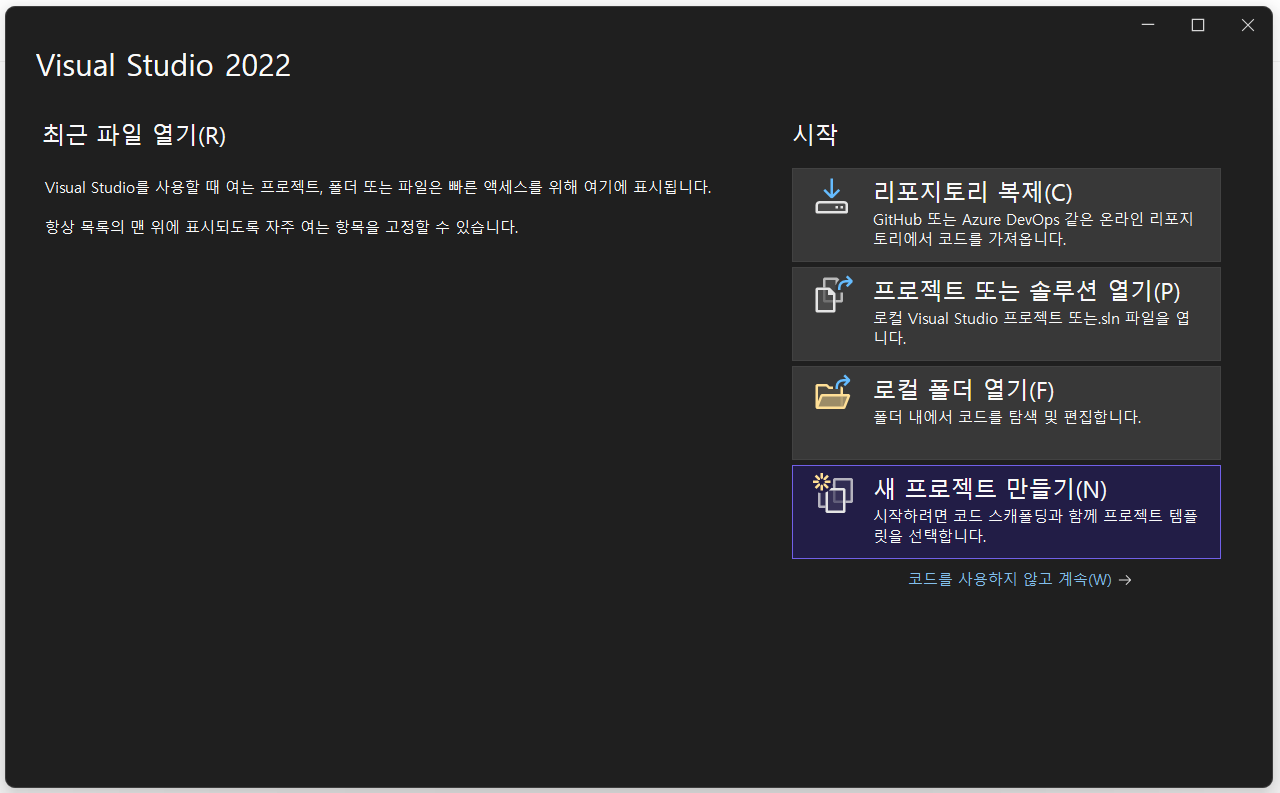1280x793 pixels.
Task: Click text about pinning frequently opened items
Action: 282,227
